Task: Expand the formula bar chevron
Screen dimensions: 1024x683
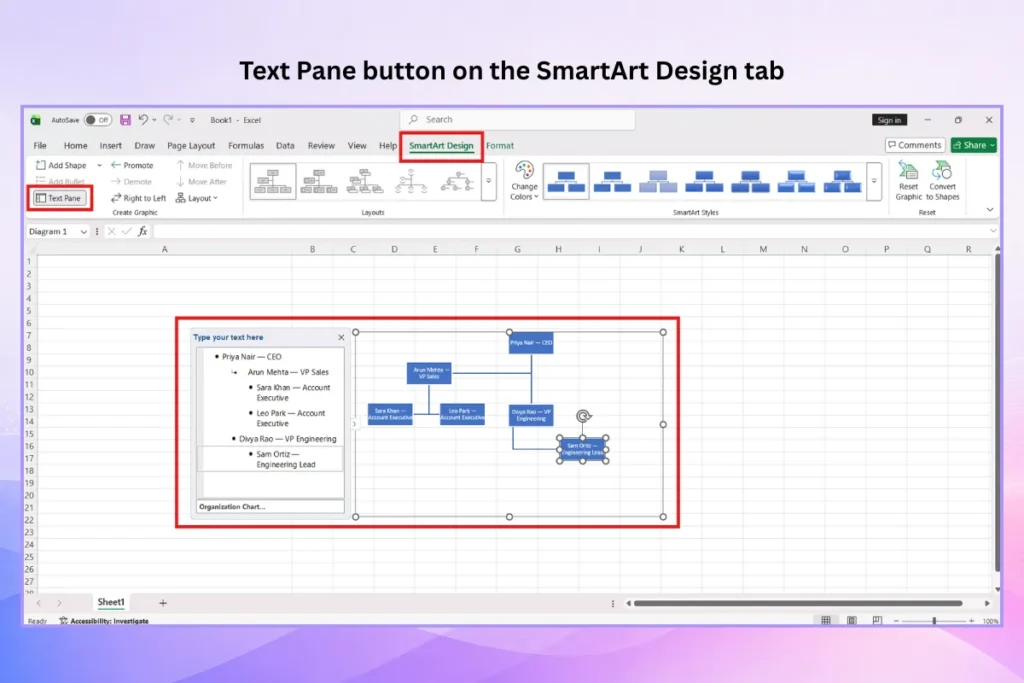Action: tap(993, 231)
